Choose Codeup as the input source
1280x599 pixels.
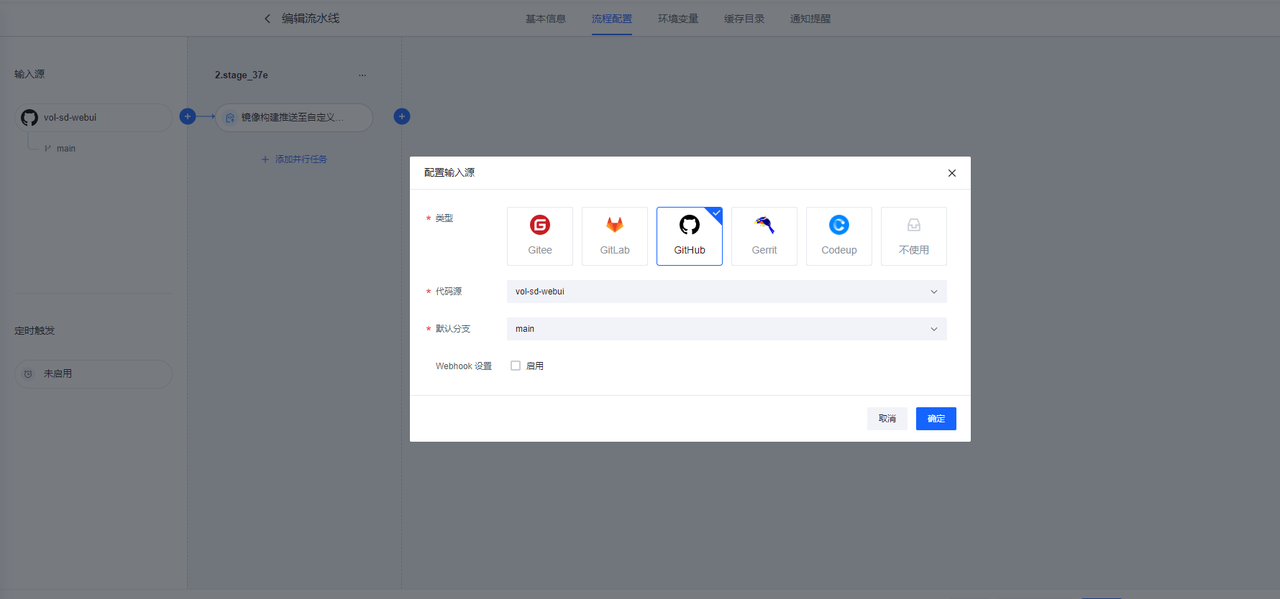839,236
